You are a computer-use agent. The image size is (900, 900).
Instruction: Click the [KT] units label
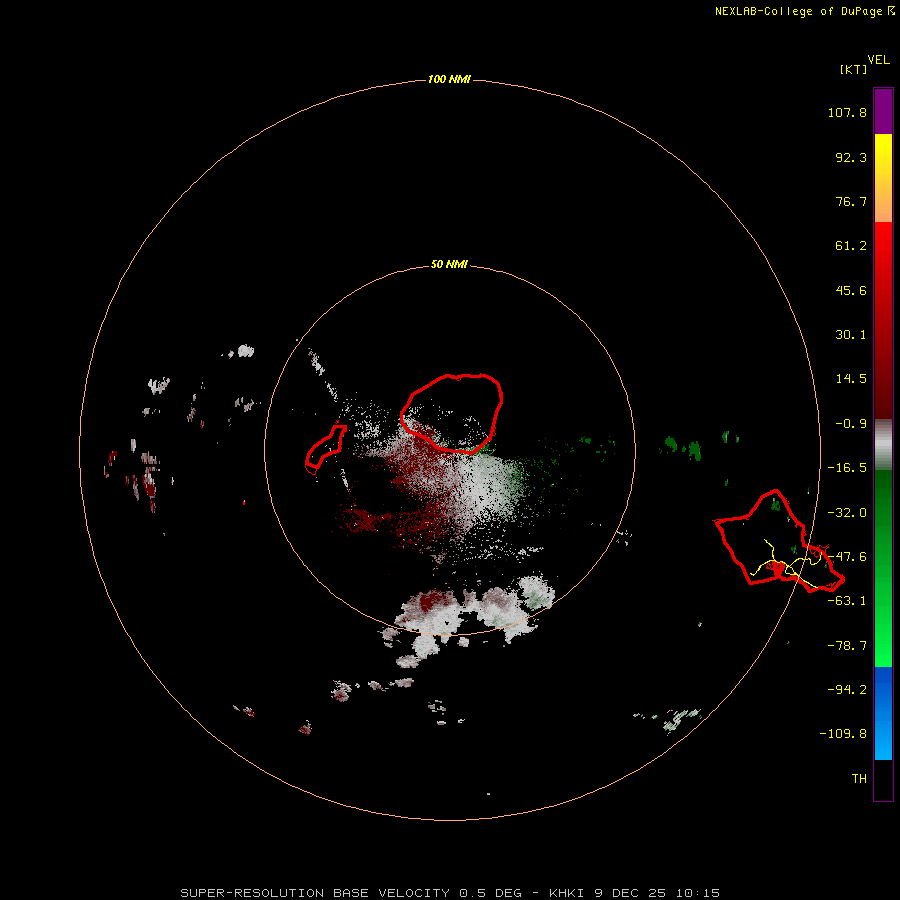(x=853, y=69)
